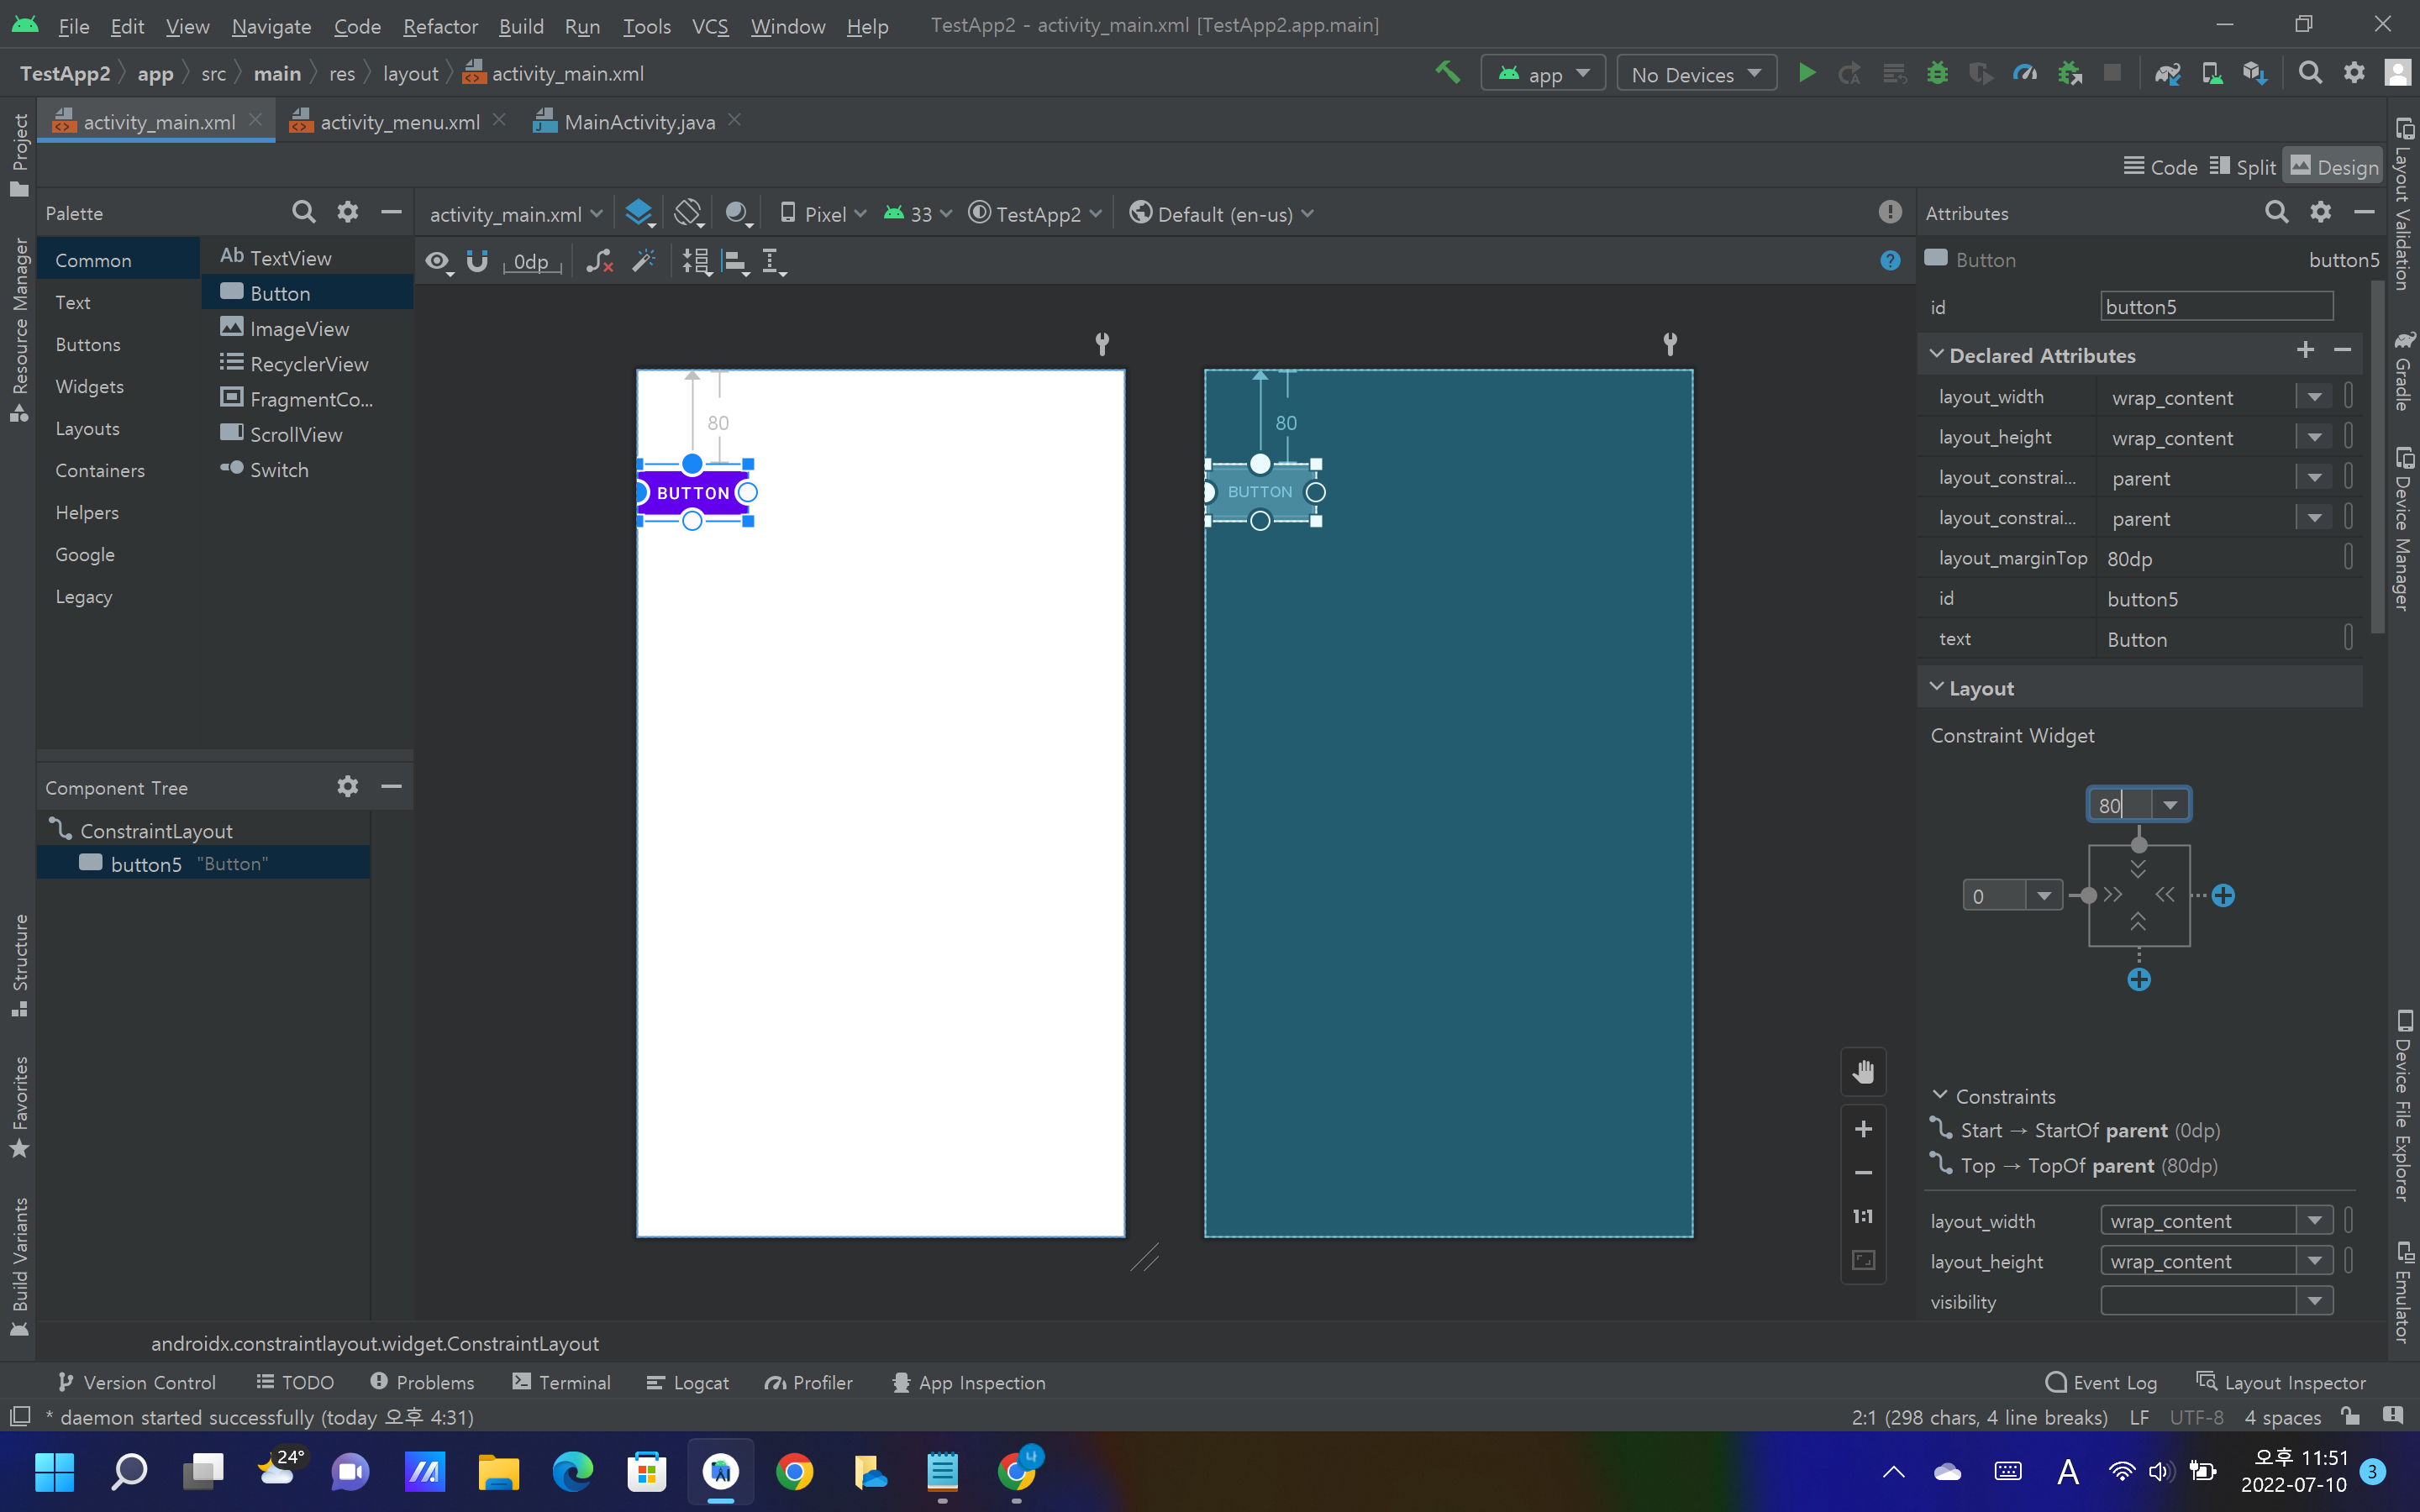The height and width of the screenshot is (1512, 2420).
Task: Switch to the MainActivity.java tab
Action: [x=638, y=122]
